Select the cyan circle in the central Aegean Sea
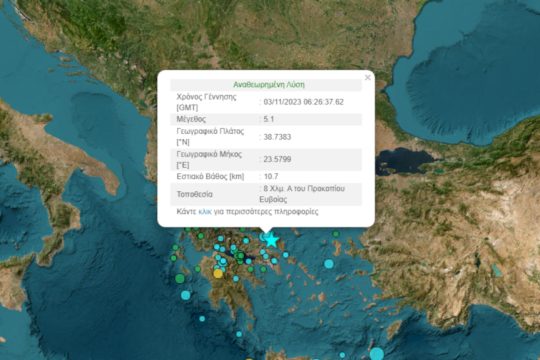The height and width of the screenshot is (360, 540). [x=329, y=264]
